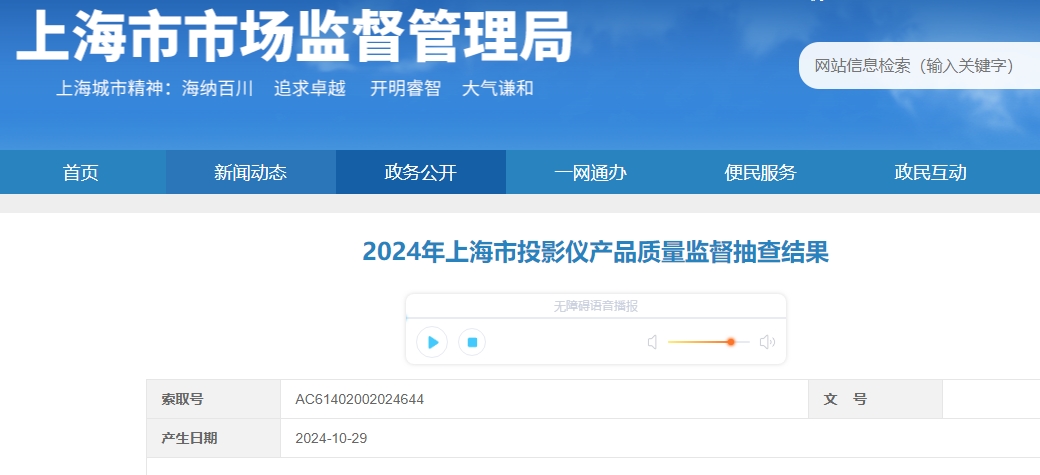Click the 索取号 label cell

click(x=214, y=399)
